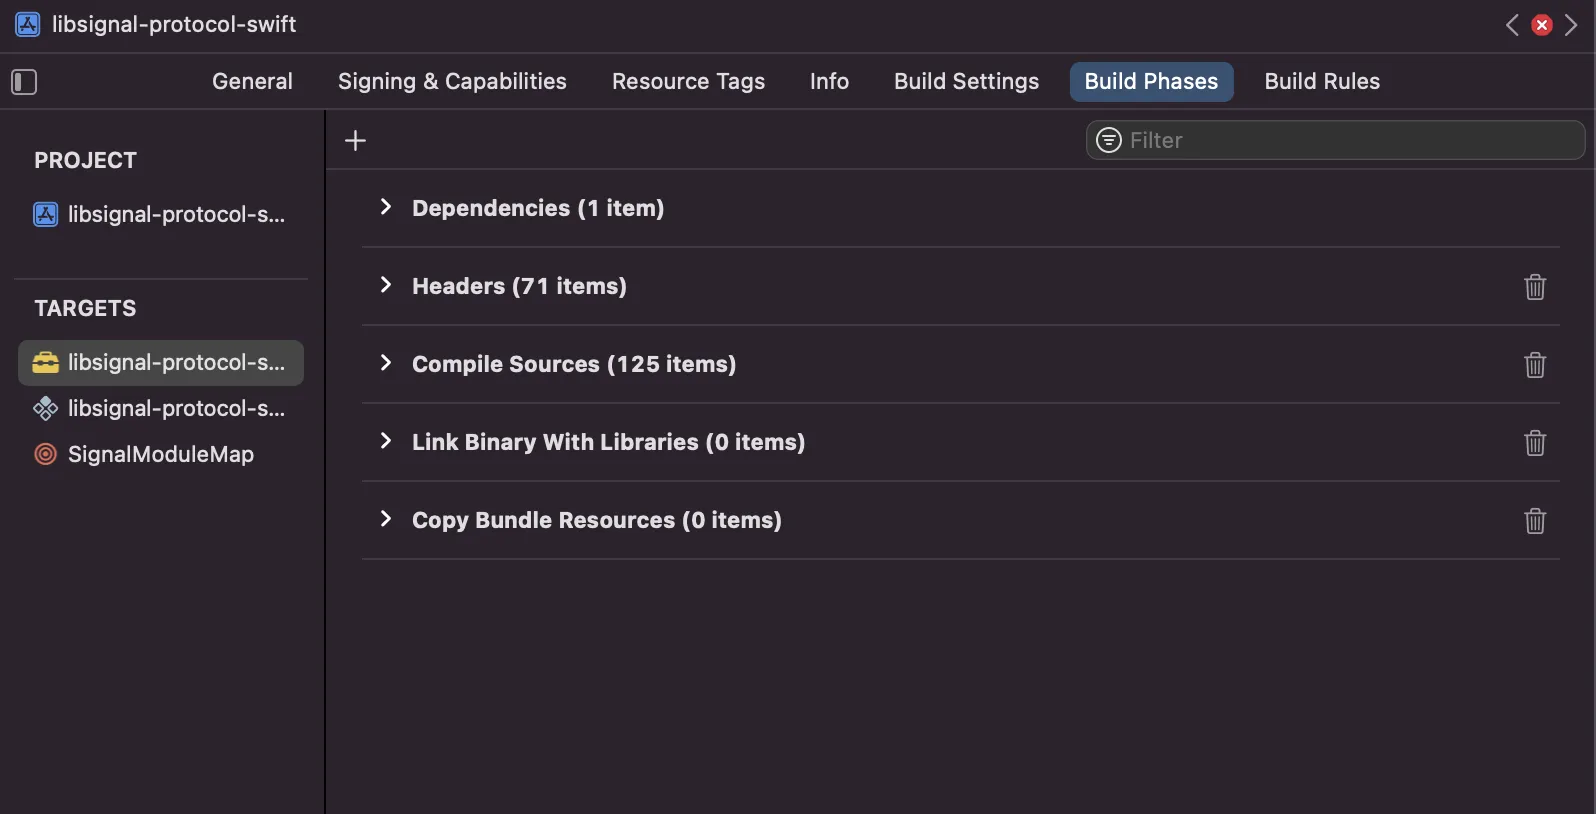Expand the Compile Sources section
This screenshot has height=814, width=1596.
click(386, 363)
